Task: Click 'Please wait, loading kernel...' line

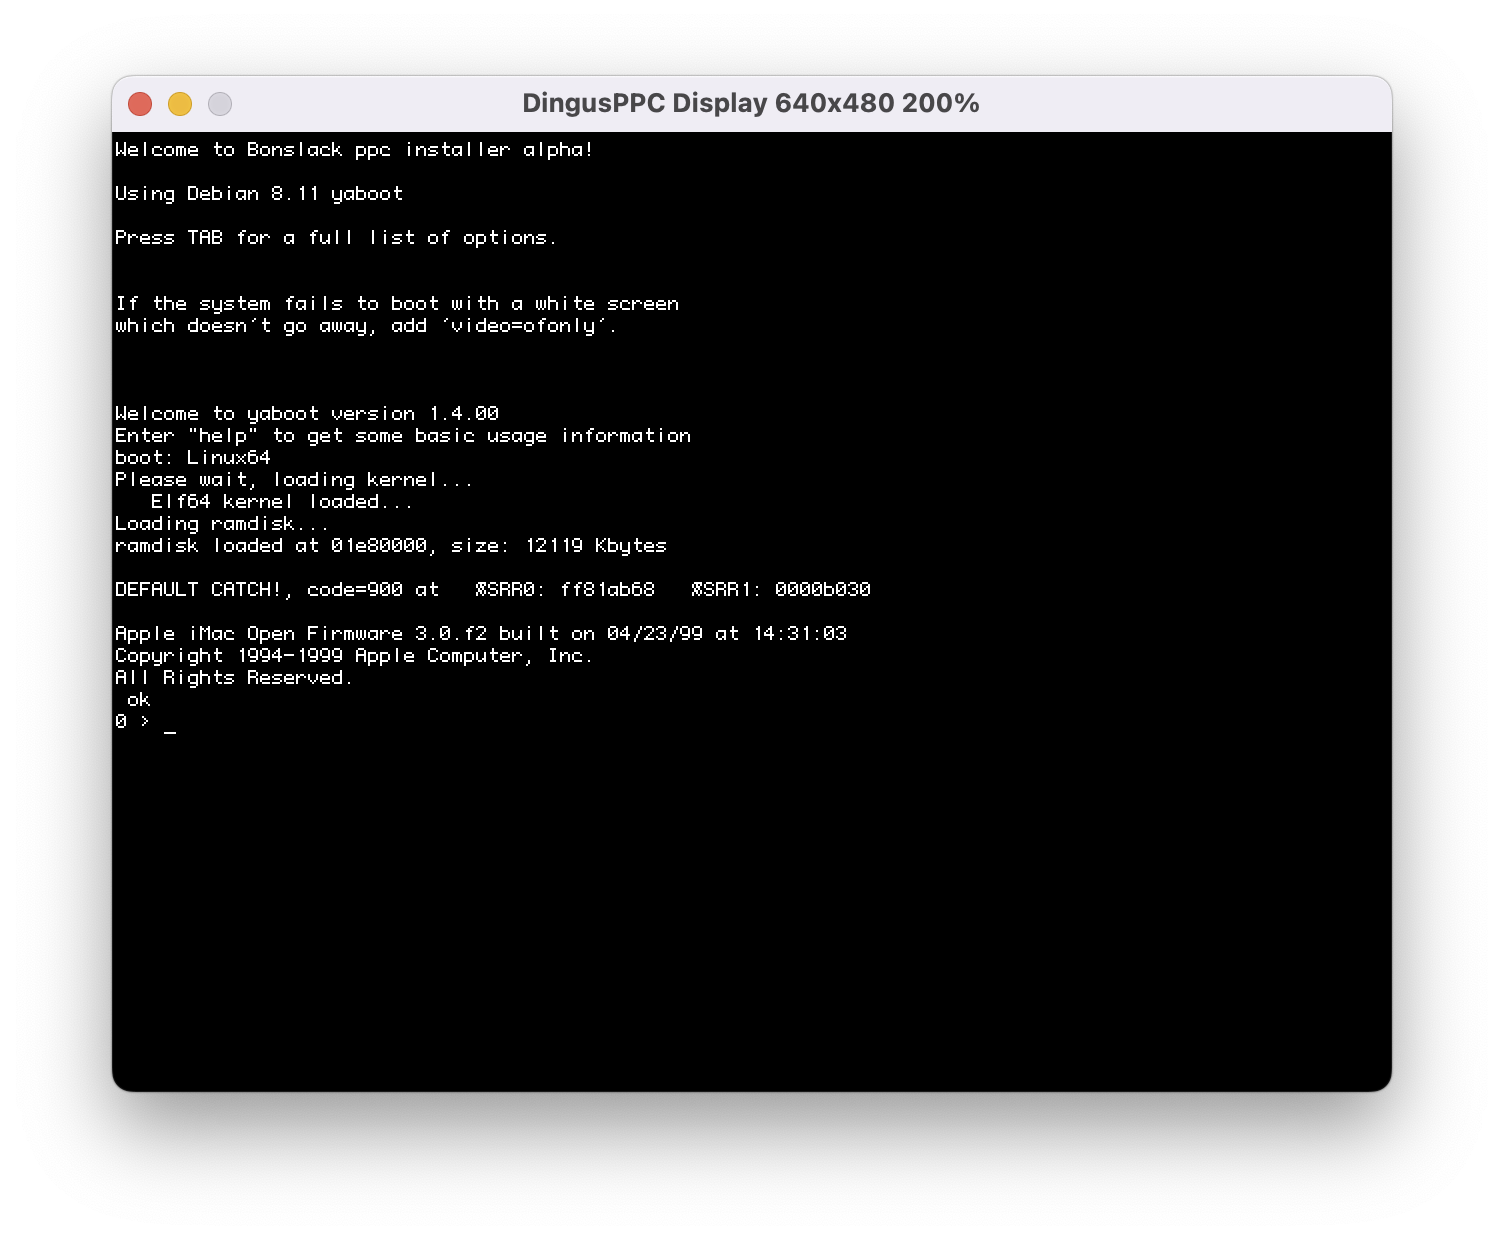Action: 294,480
